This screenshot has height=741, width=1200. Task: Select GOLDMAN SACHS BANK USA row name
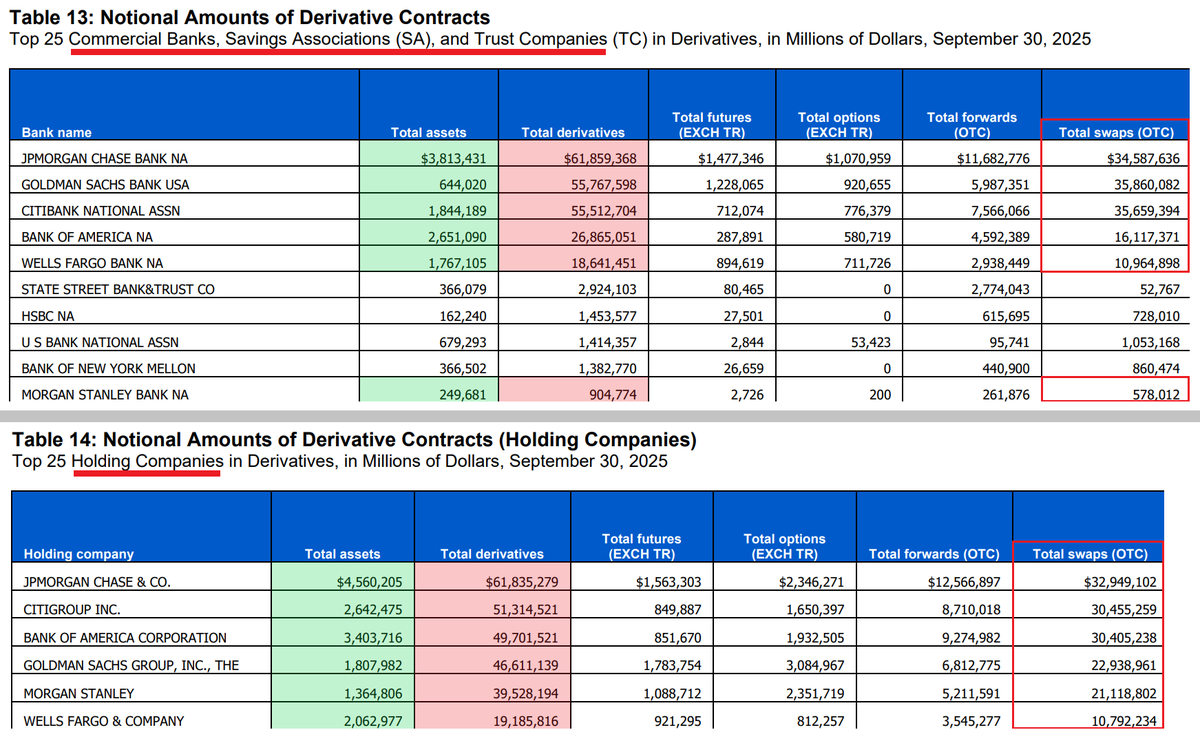click(x=105, y=185)
